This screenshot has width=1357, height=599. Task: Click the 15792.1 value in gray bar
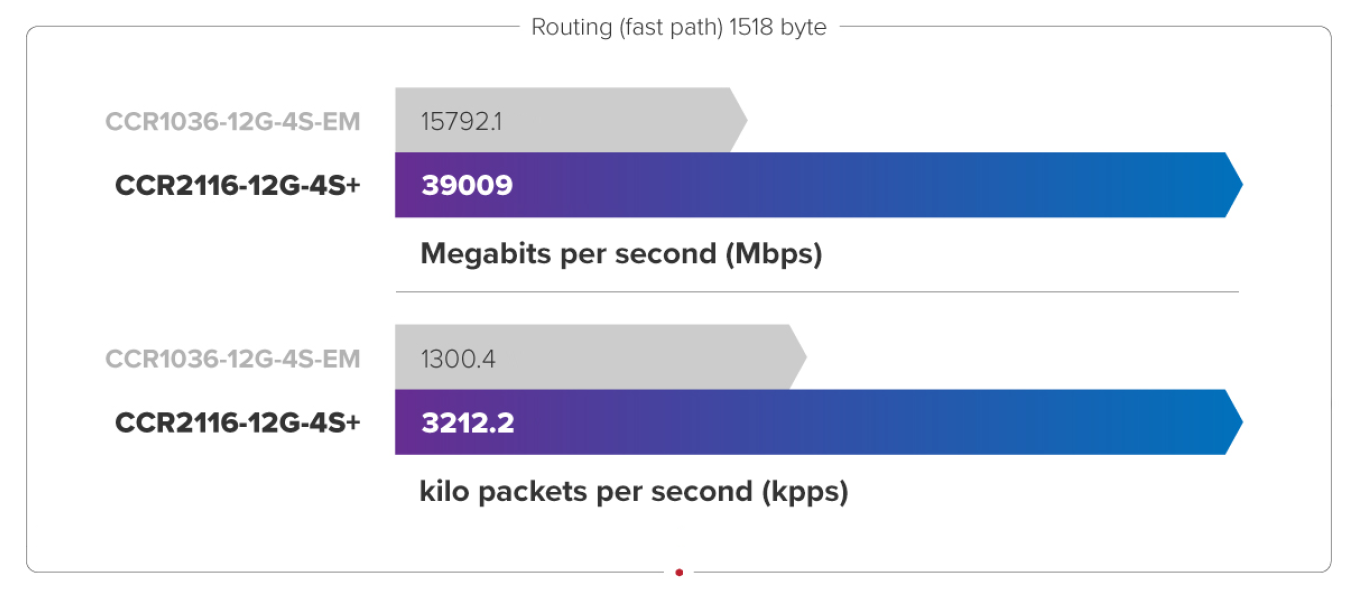pos(461,122)
